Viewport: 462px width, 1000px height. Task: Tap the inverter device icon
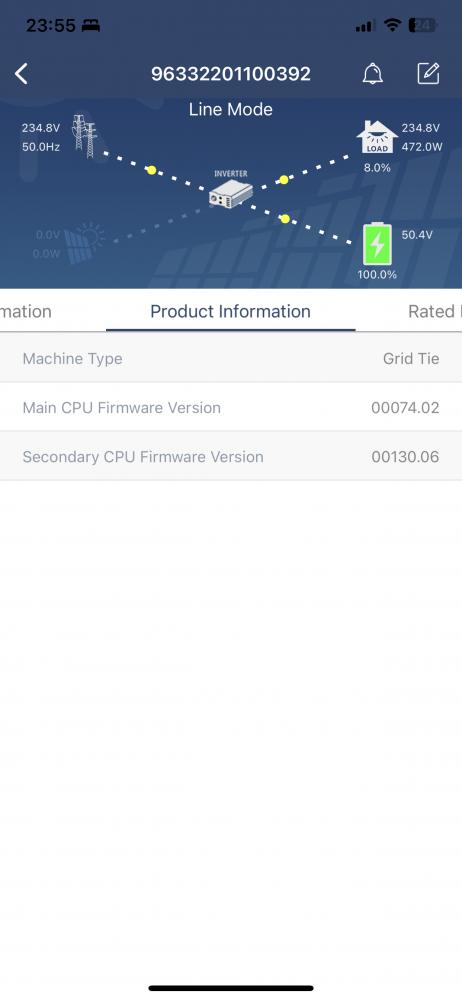[x=230, y=189]
